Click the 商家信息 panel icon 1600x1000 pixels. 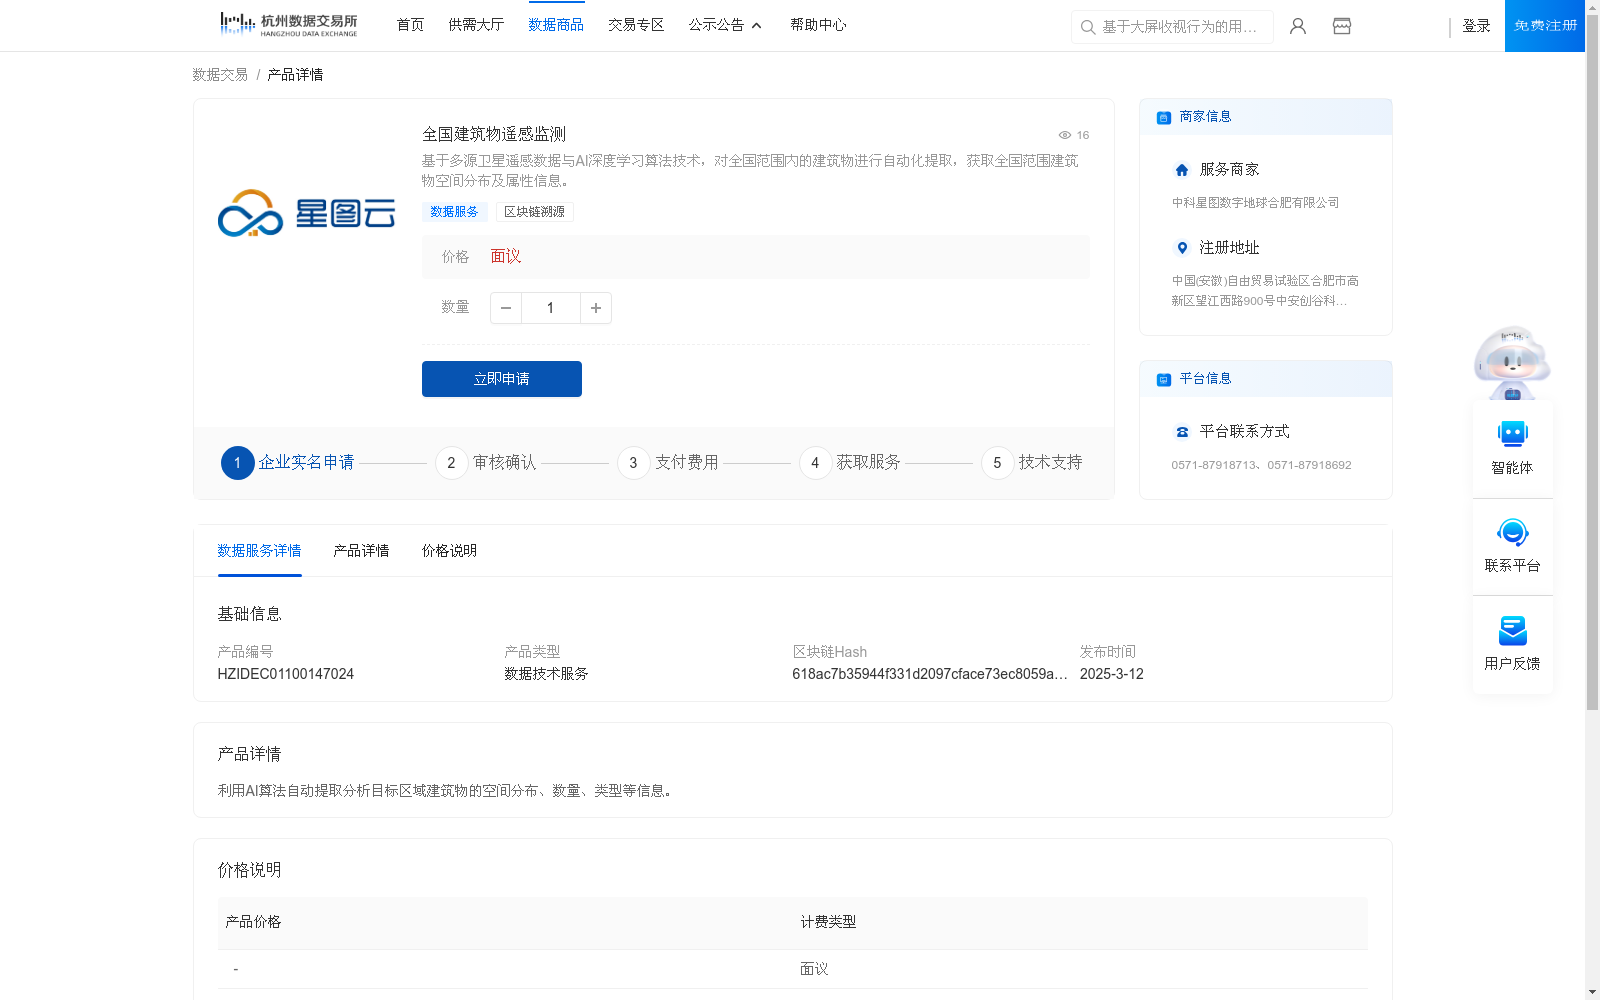pos(1164,117)
